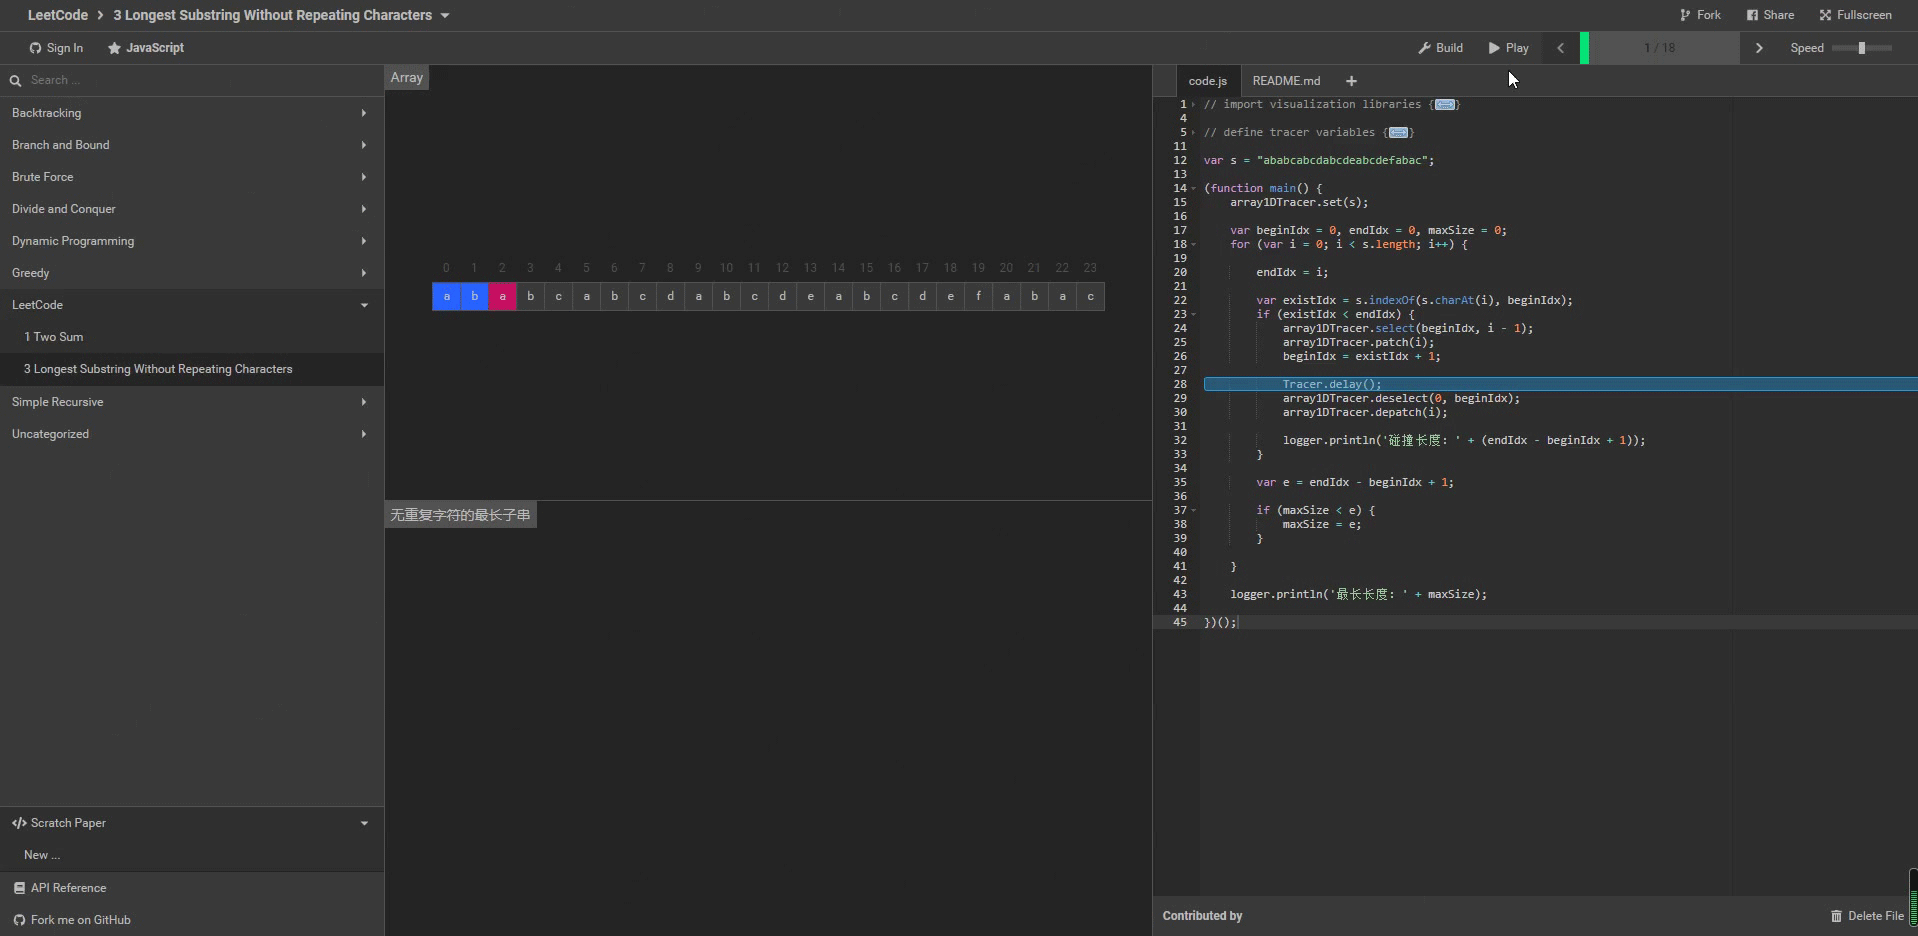Step to previous frame with left chevron

pyautogui.click(x=1560, y=48)
